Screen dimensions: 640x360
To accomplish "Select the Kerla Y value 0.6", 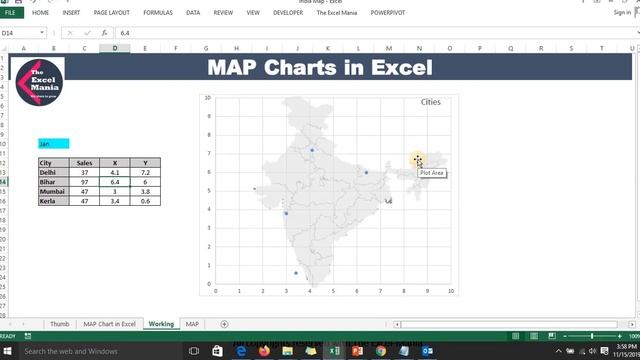I will [145, 201].
